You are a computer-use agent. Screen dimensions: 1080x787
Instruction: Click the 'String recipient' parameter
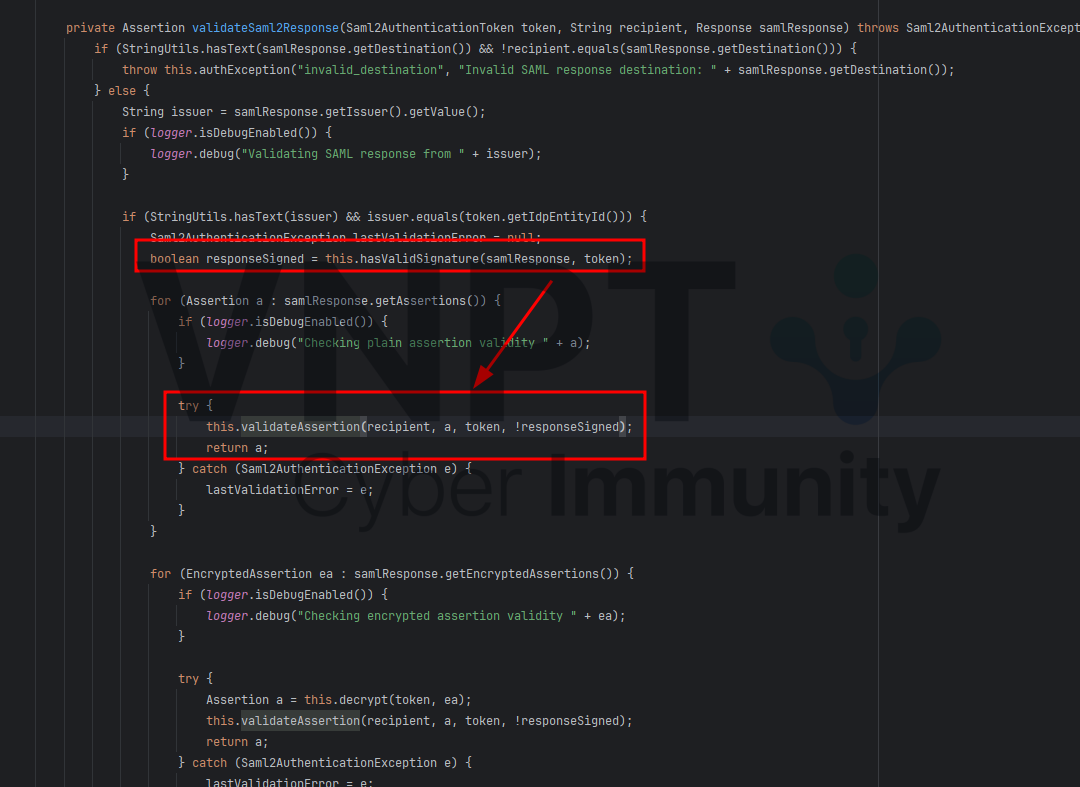pyautogui.click(x=625, y=28)
